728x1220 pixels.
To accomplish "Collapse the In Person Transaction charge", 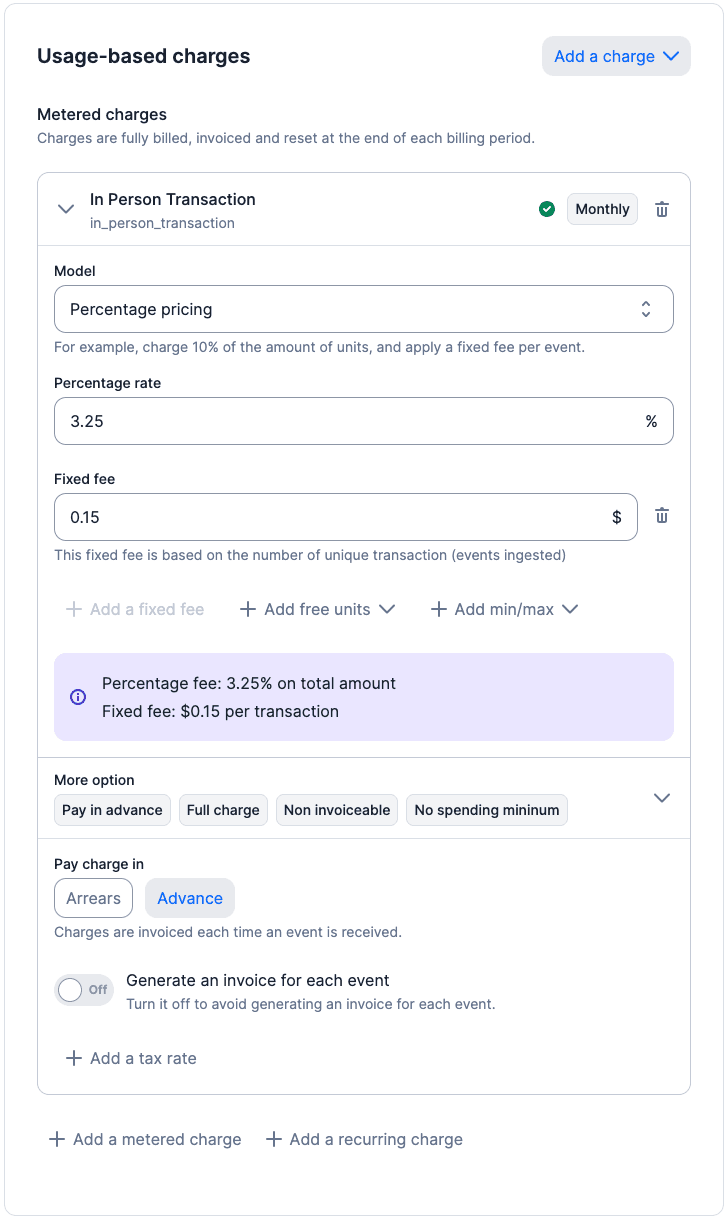I will click(x=66, y=209).
